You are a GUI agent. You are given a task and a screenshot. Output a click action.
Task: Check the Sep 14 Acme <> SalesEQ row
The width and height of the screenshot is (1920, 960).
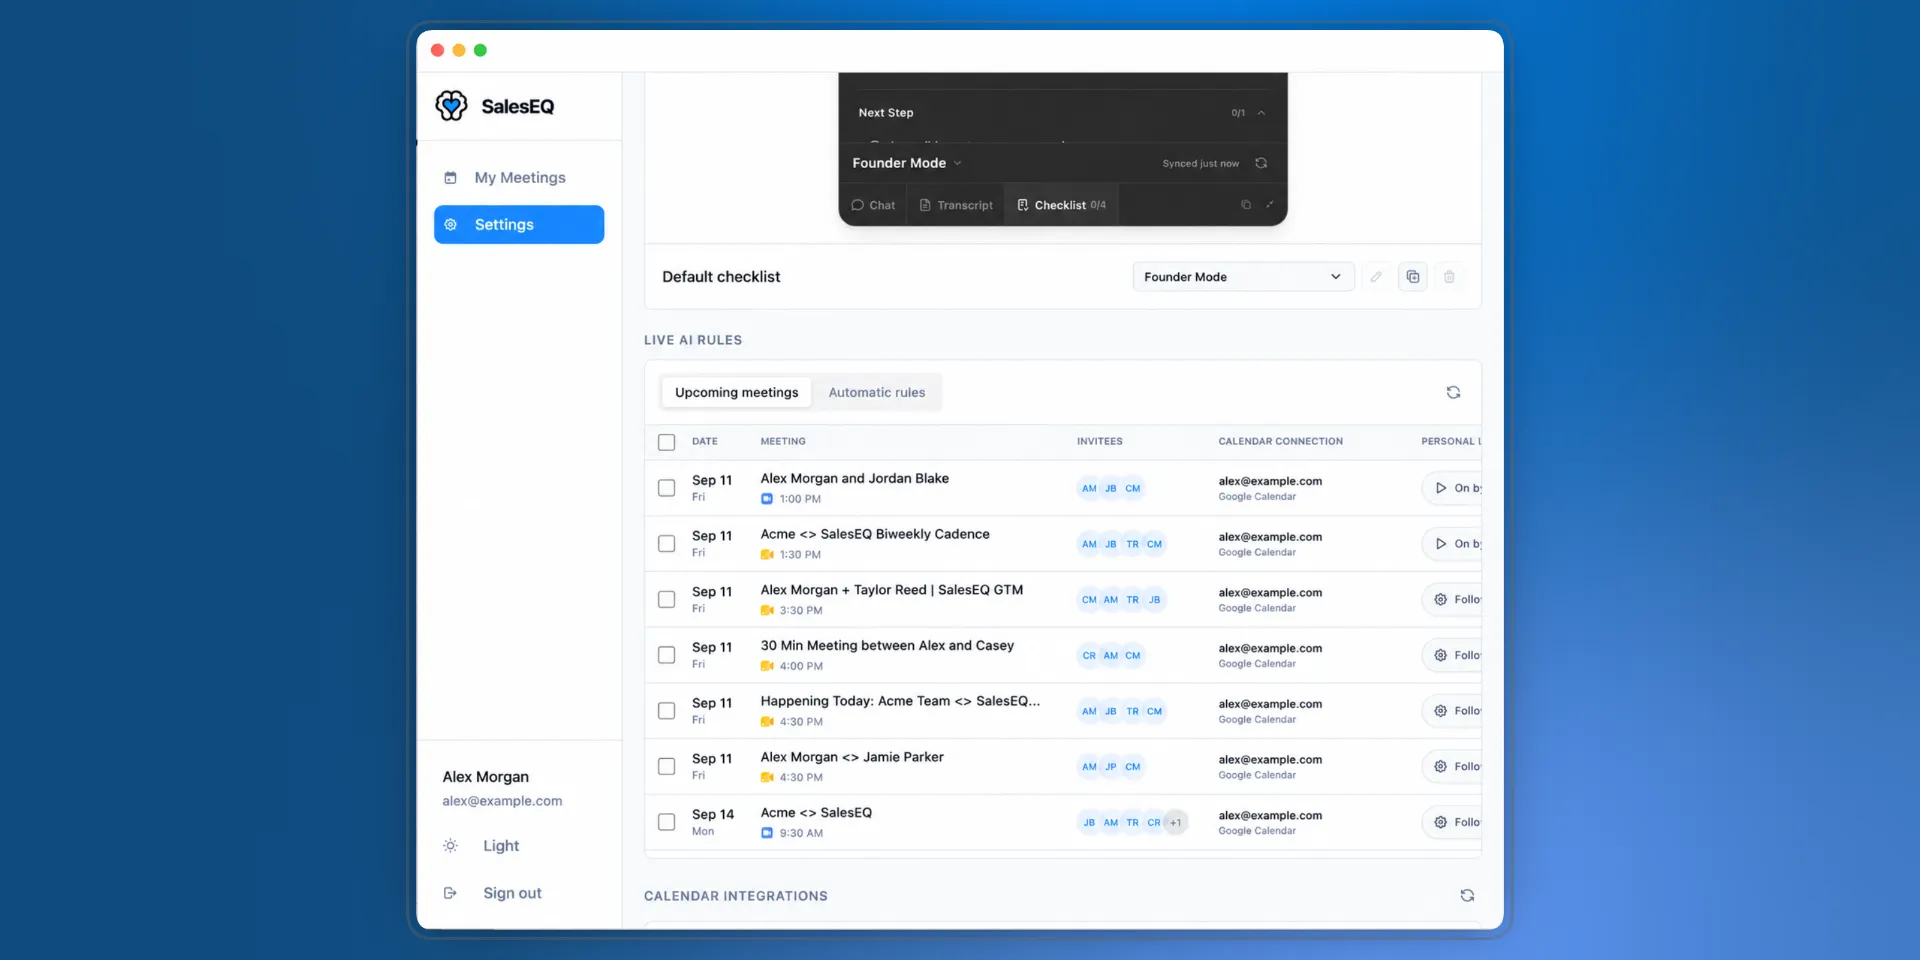pyautogui.click(x=666, y=822)
